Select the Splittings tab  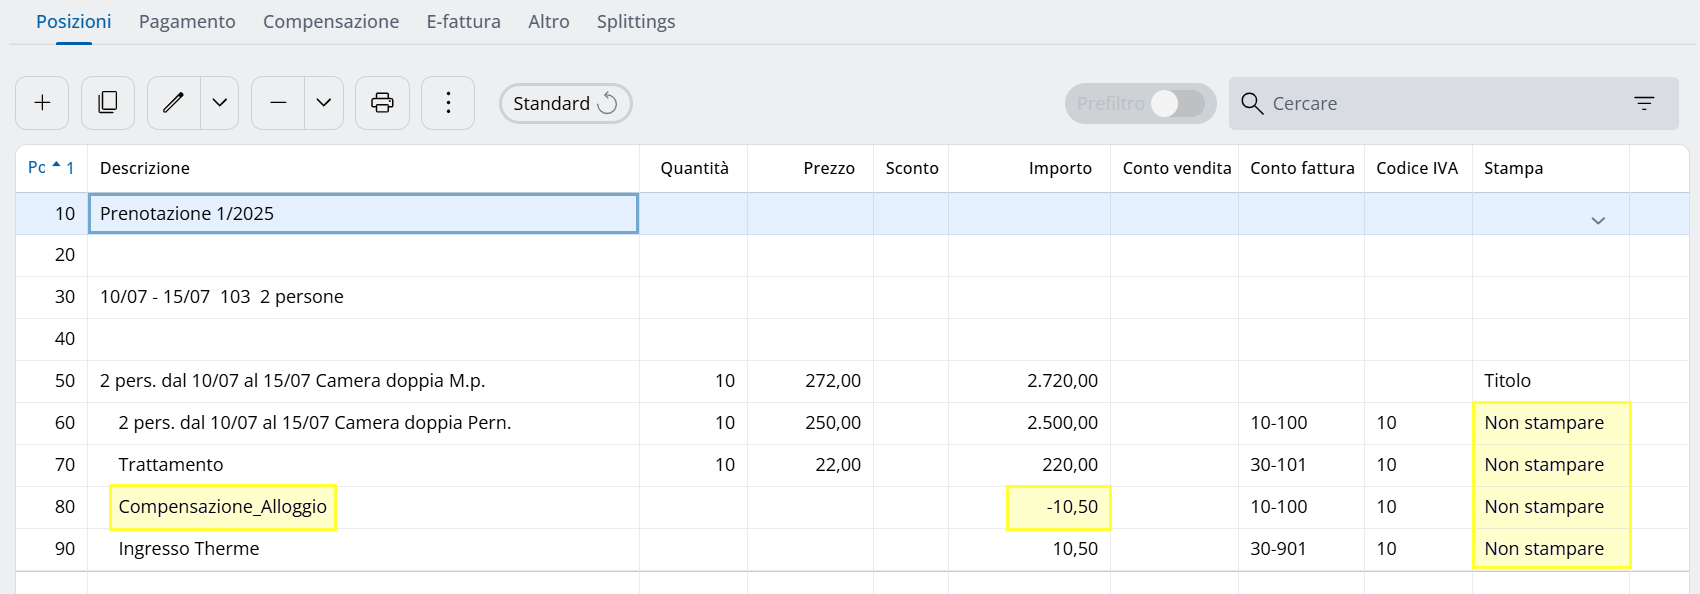(636, 21)
